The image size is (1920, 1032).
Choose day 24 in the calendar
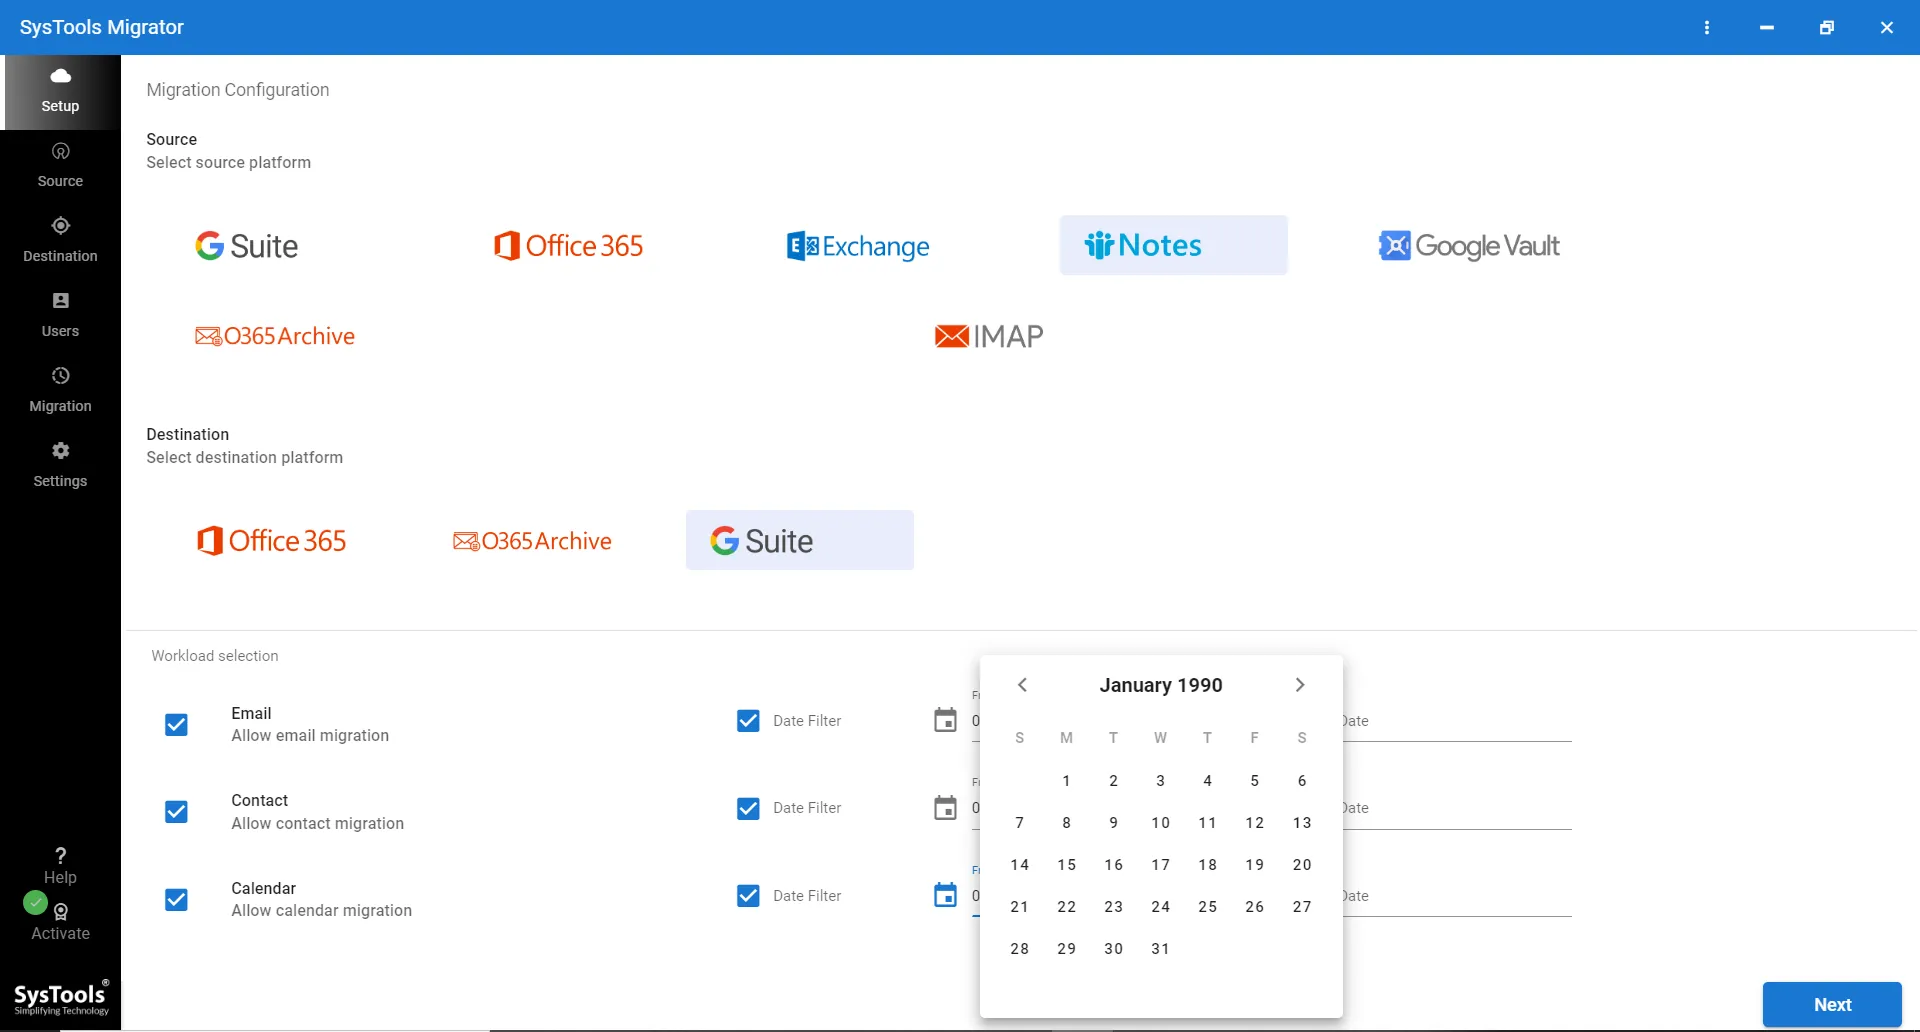pyautogui.click(x=1161, y=907)
